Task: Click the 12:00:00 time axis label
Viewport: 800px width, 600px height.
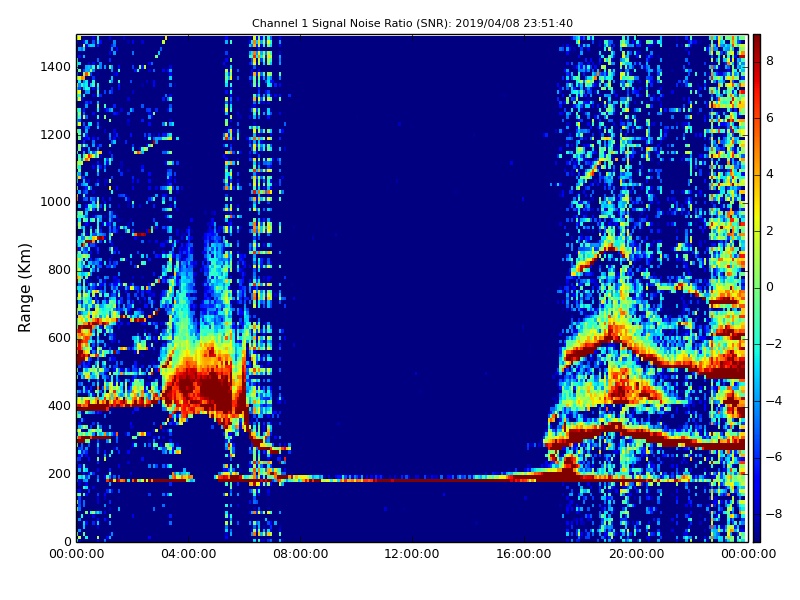Action: (x=412, y=554)
